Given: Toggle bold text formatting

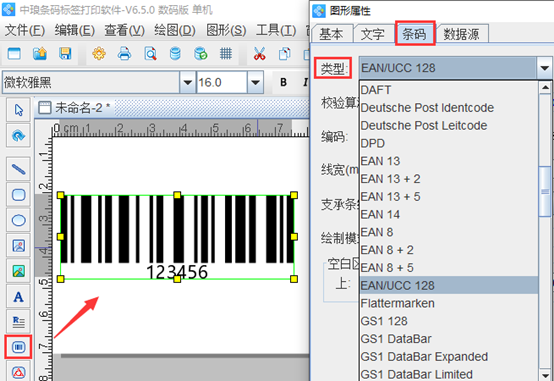Looking at the screenshot, I should 283,82.
